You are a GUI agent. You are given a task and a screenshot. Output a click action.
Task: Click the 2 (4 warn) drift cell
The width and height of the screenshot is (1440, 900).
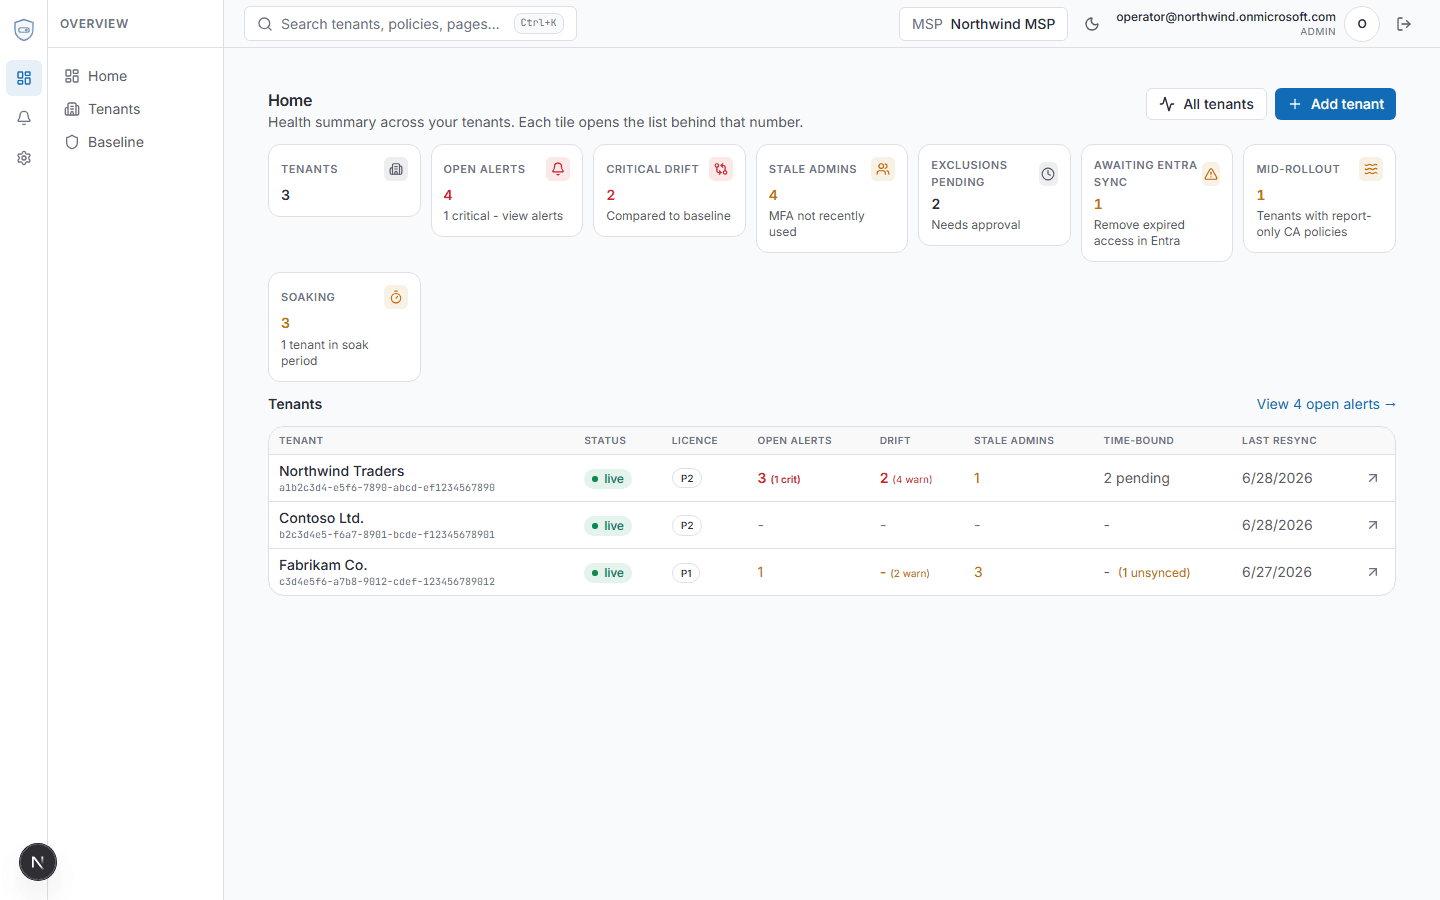(x=906, y=479)
